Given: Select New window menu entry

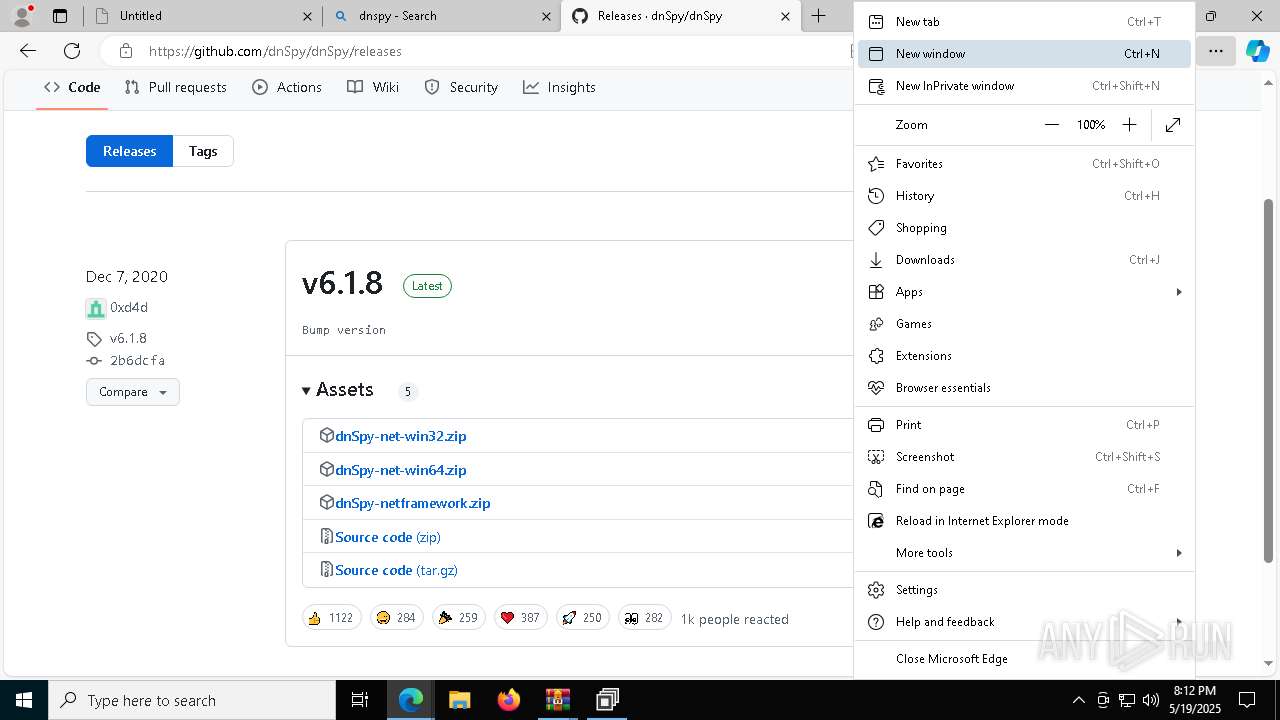Looking at the screenshot, I should [1024, 54].
